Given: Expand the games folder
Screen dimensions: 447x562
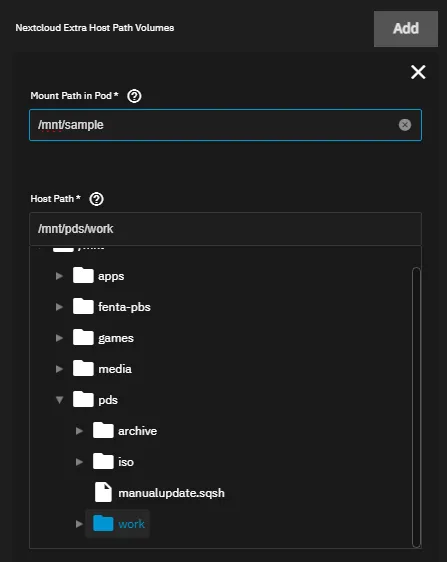Looking at the screenshot, I should pyautogui.click(x=59, y=338).
